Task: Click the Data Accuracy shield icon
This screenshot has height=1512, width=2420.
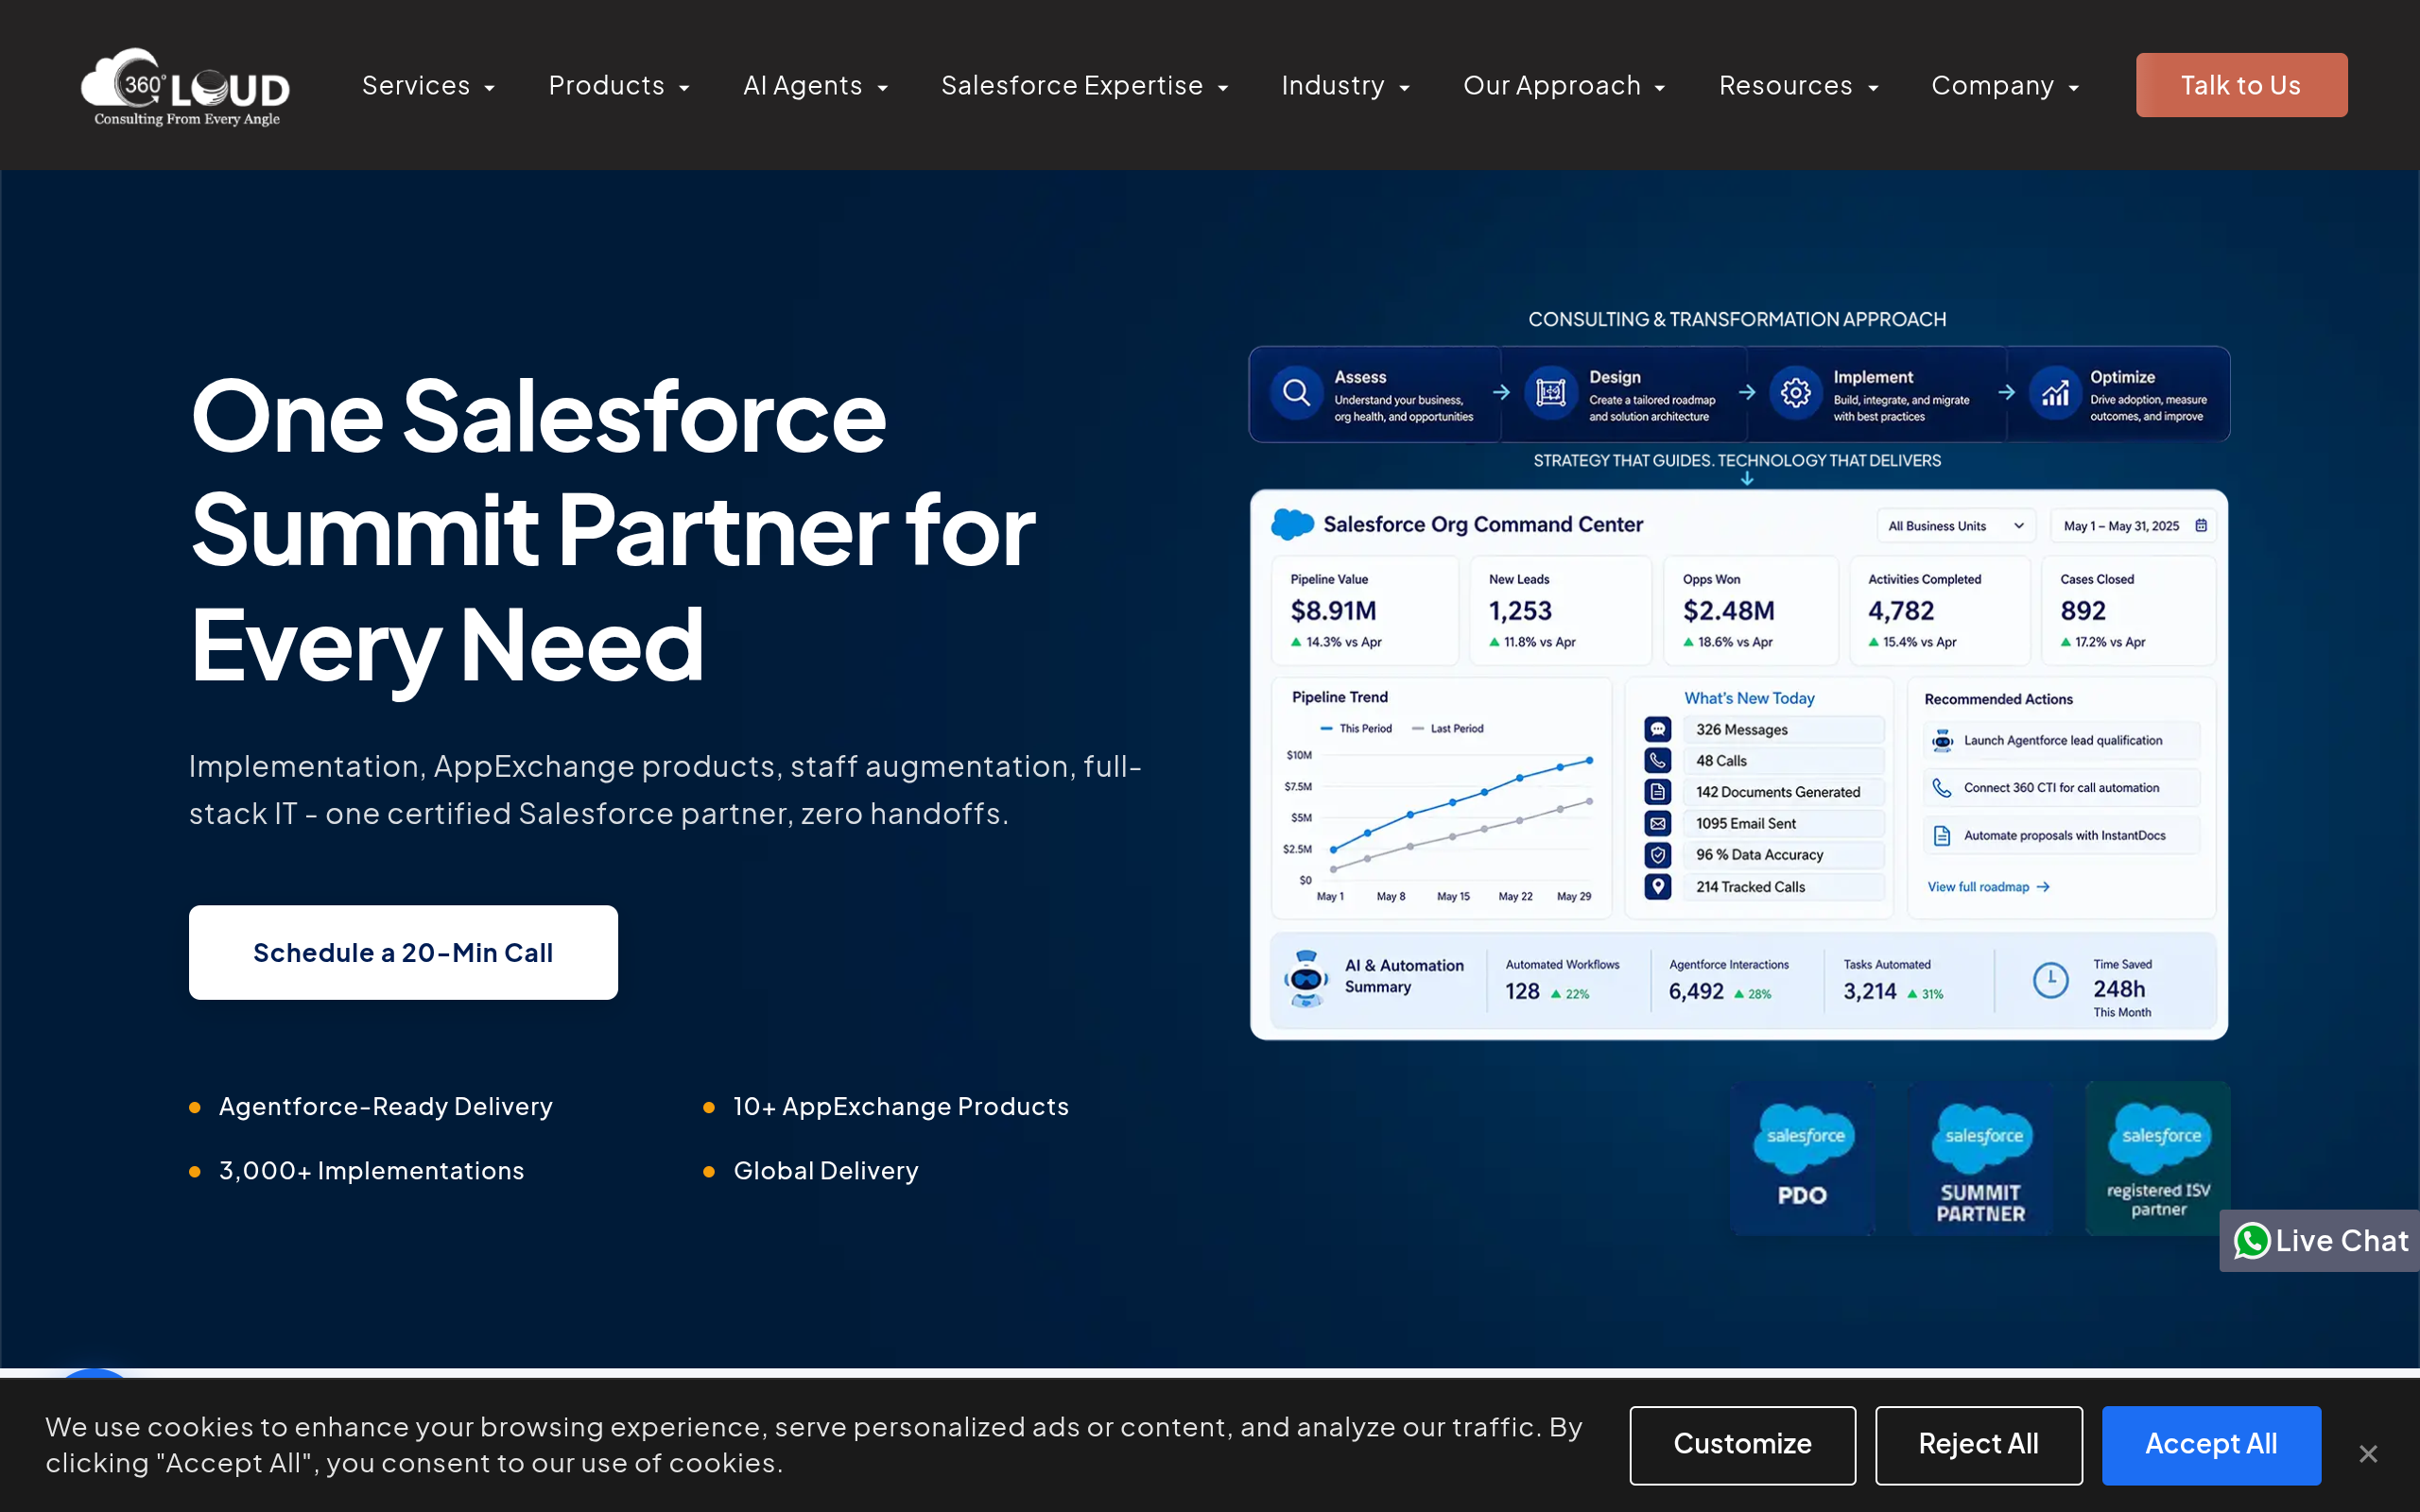Action: tap(1658, 855)
